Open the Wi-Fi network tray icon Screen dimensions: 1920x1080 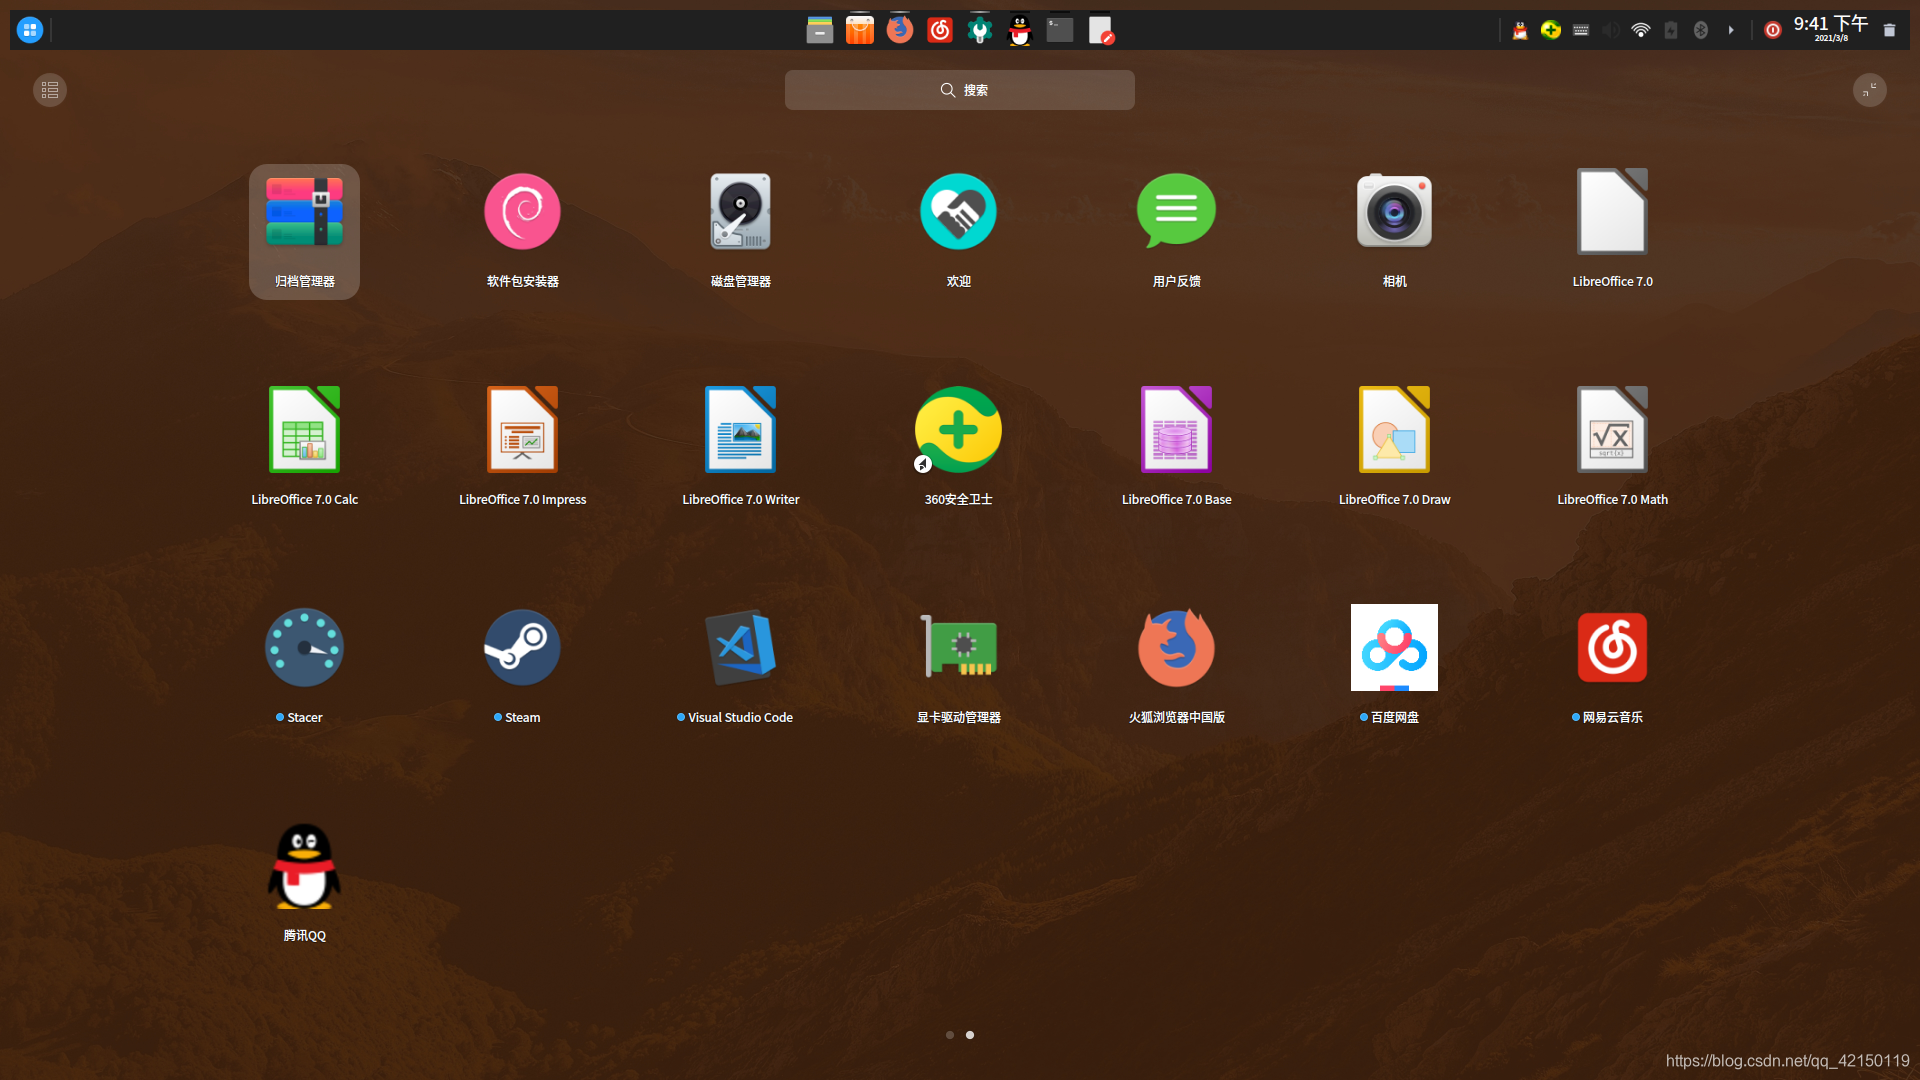coord(1641,30)
